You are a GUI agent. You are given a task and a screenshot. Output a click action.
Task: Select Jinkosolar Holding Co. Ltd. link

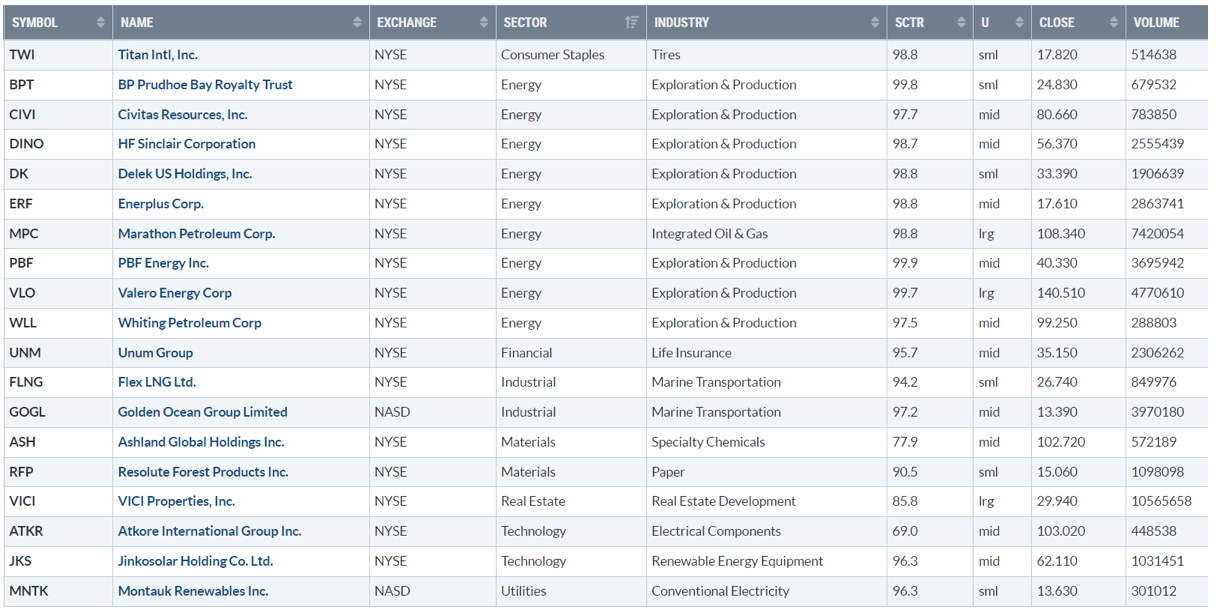[x=195, y=561]
